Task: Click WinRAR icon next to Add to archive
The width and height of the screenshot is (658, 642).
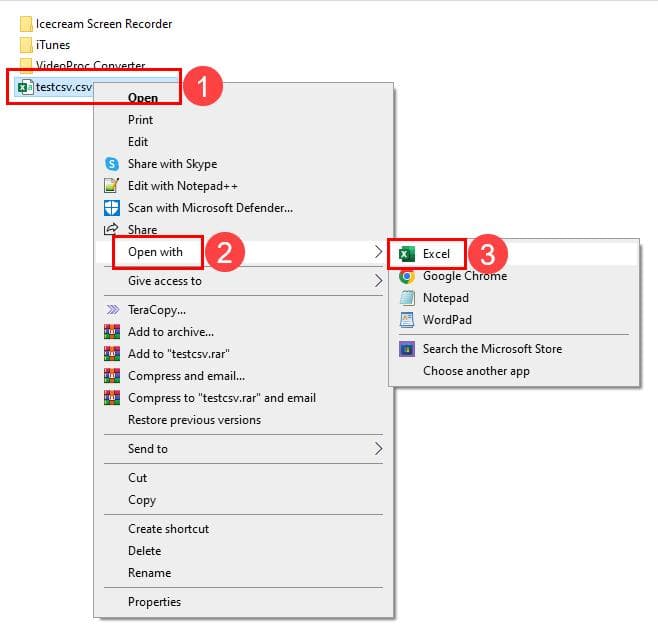Action: pos(112,331)
